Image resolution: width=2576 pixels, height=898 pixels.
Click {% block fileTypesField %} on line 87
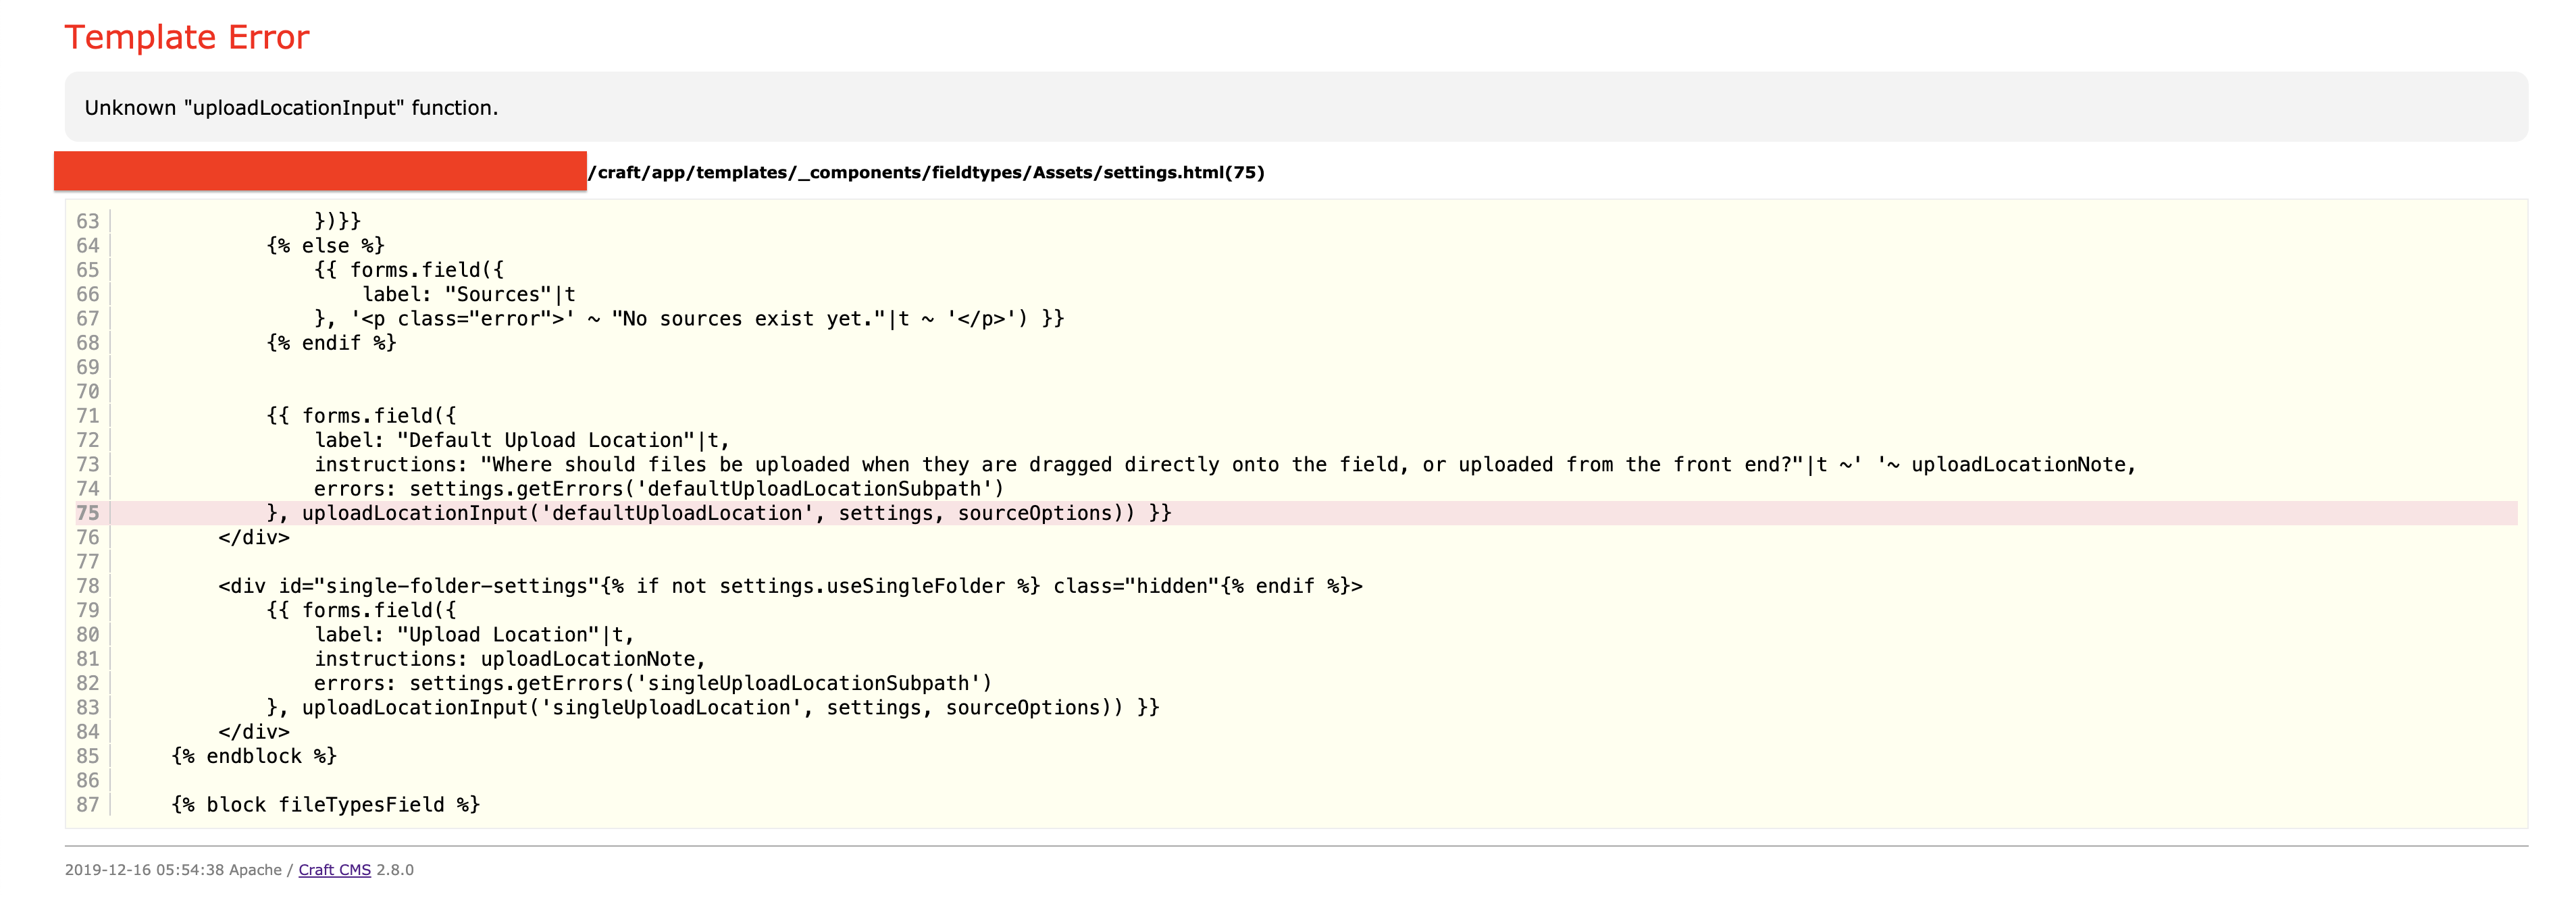(x=325, y=805)
